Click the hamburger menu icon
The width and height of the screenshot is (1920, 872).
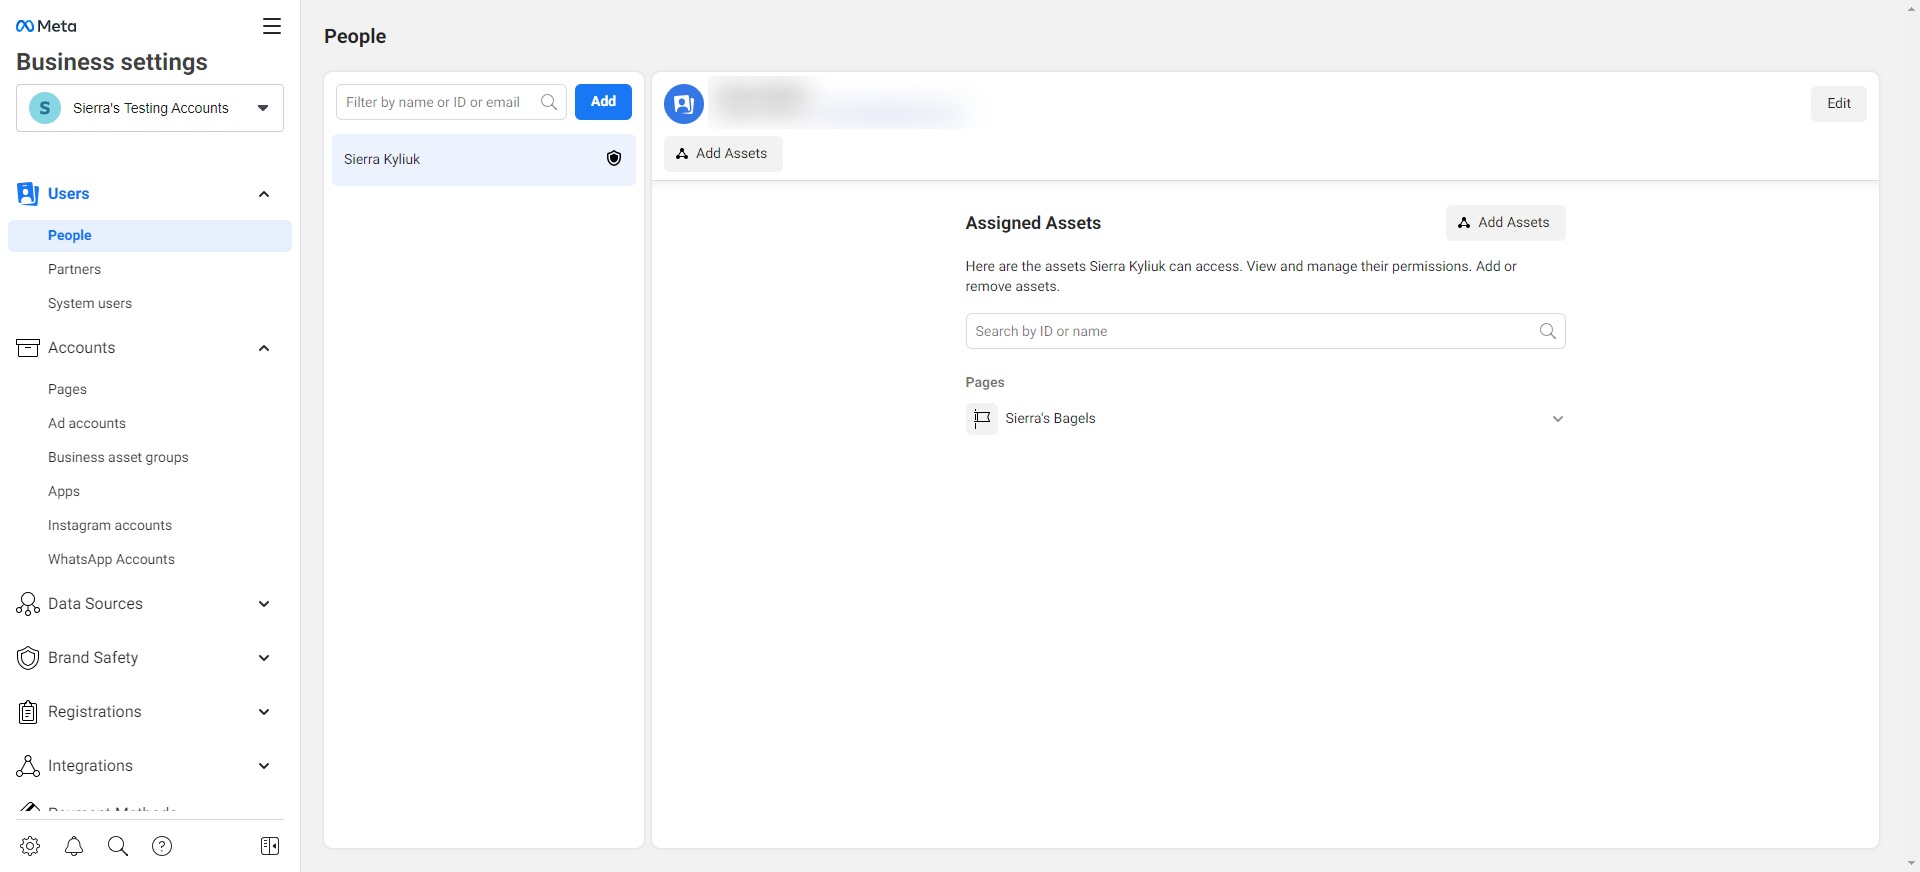(271, 26)
